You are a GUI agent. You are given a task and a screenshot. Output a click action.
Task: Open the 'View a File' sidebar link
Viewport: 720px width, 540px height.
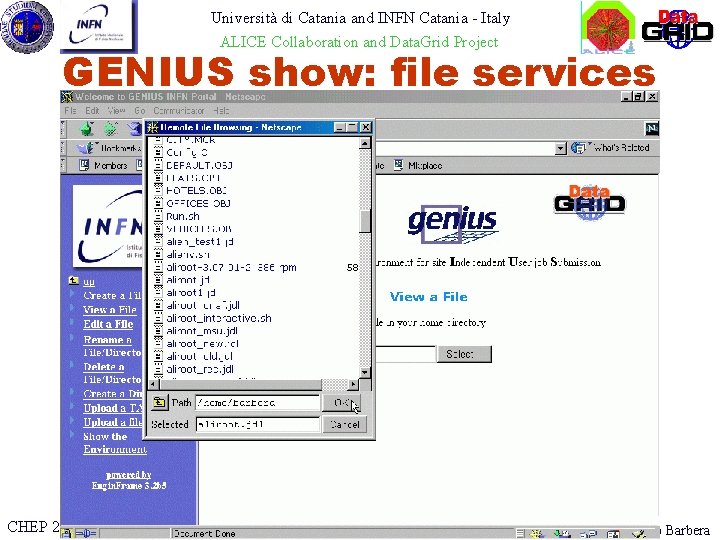click(110, 309)
